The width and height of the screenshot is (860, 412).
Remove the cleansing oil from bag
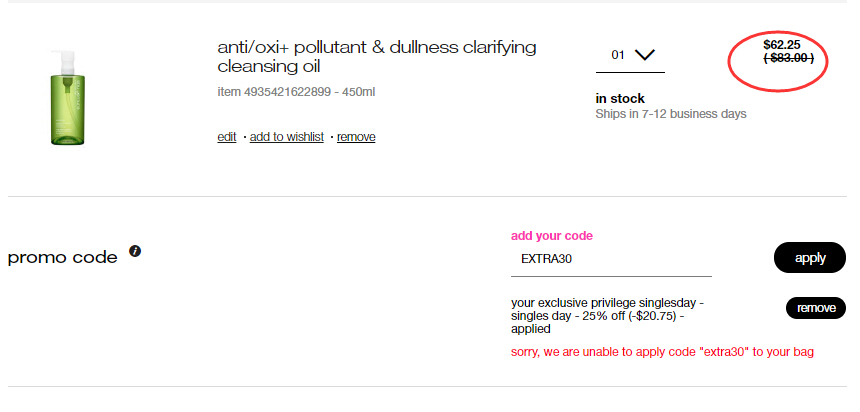(356, 137)
